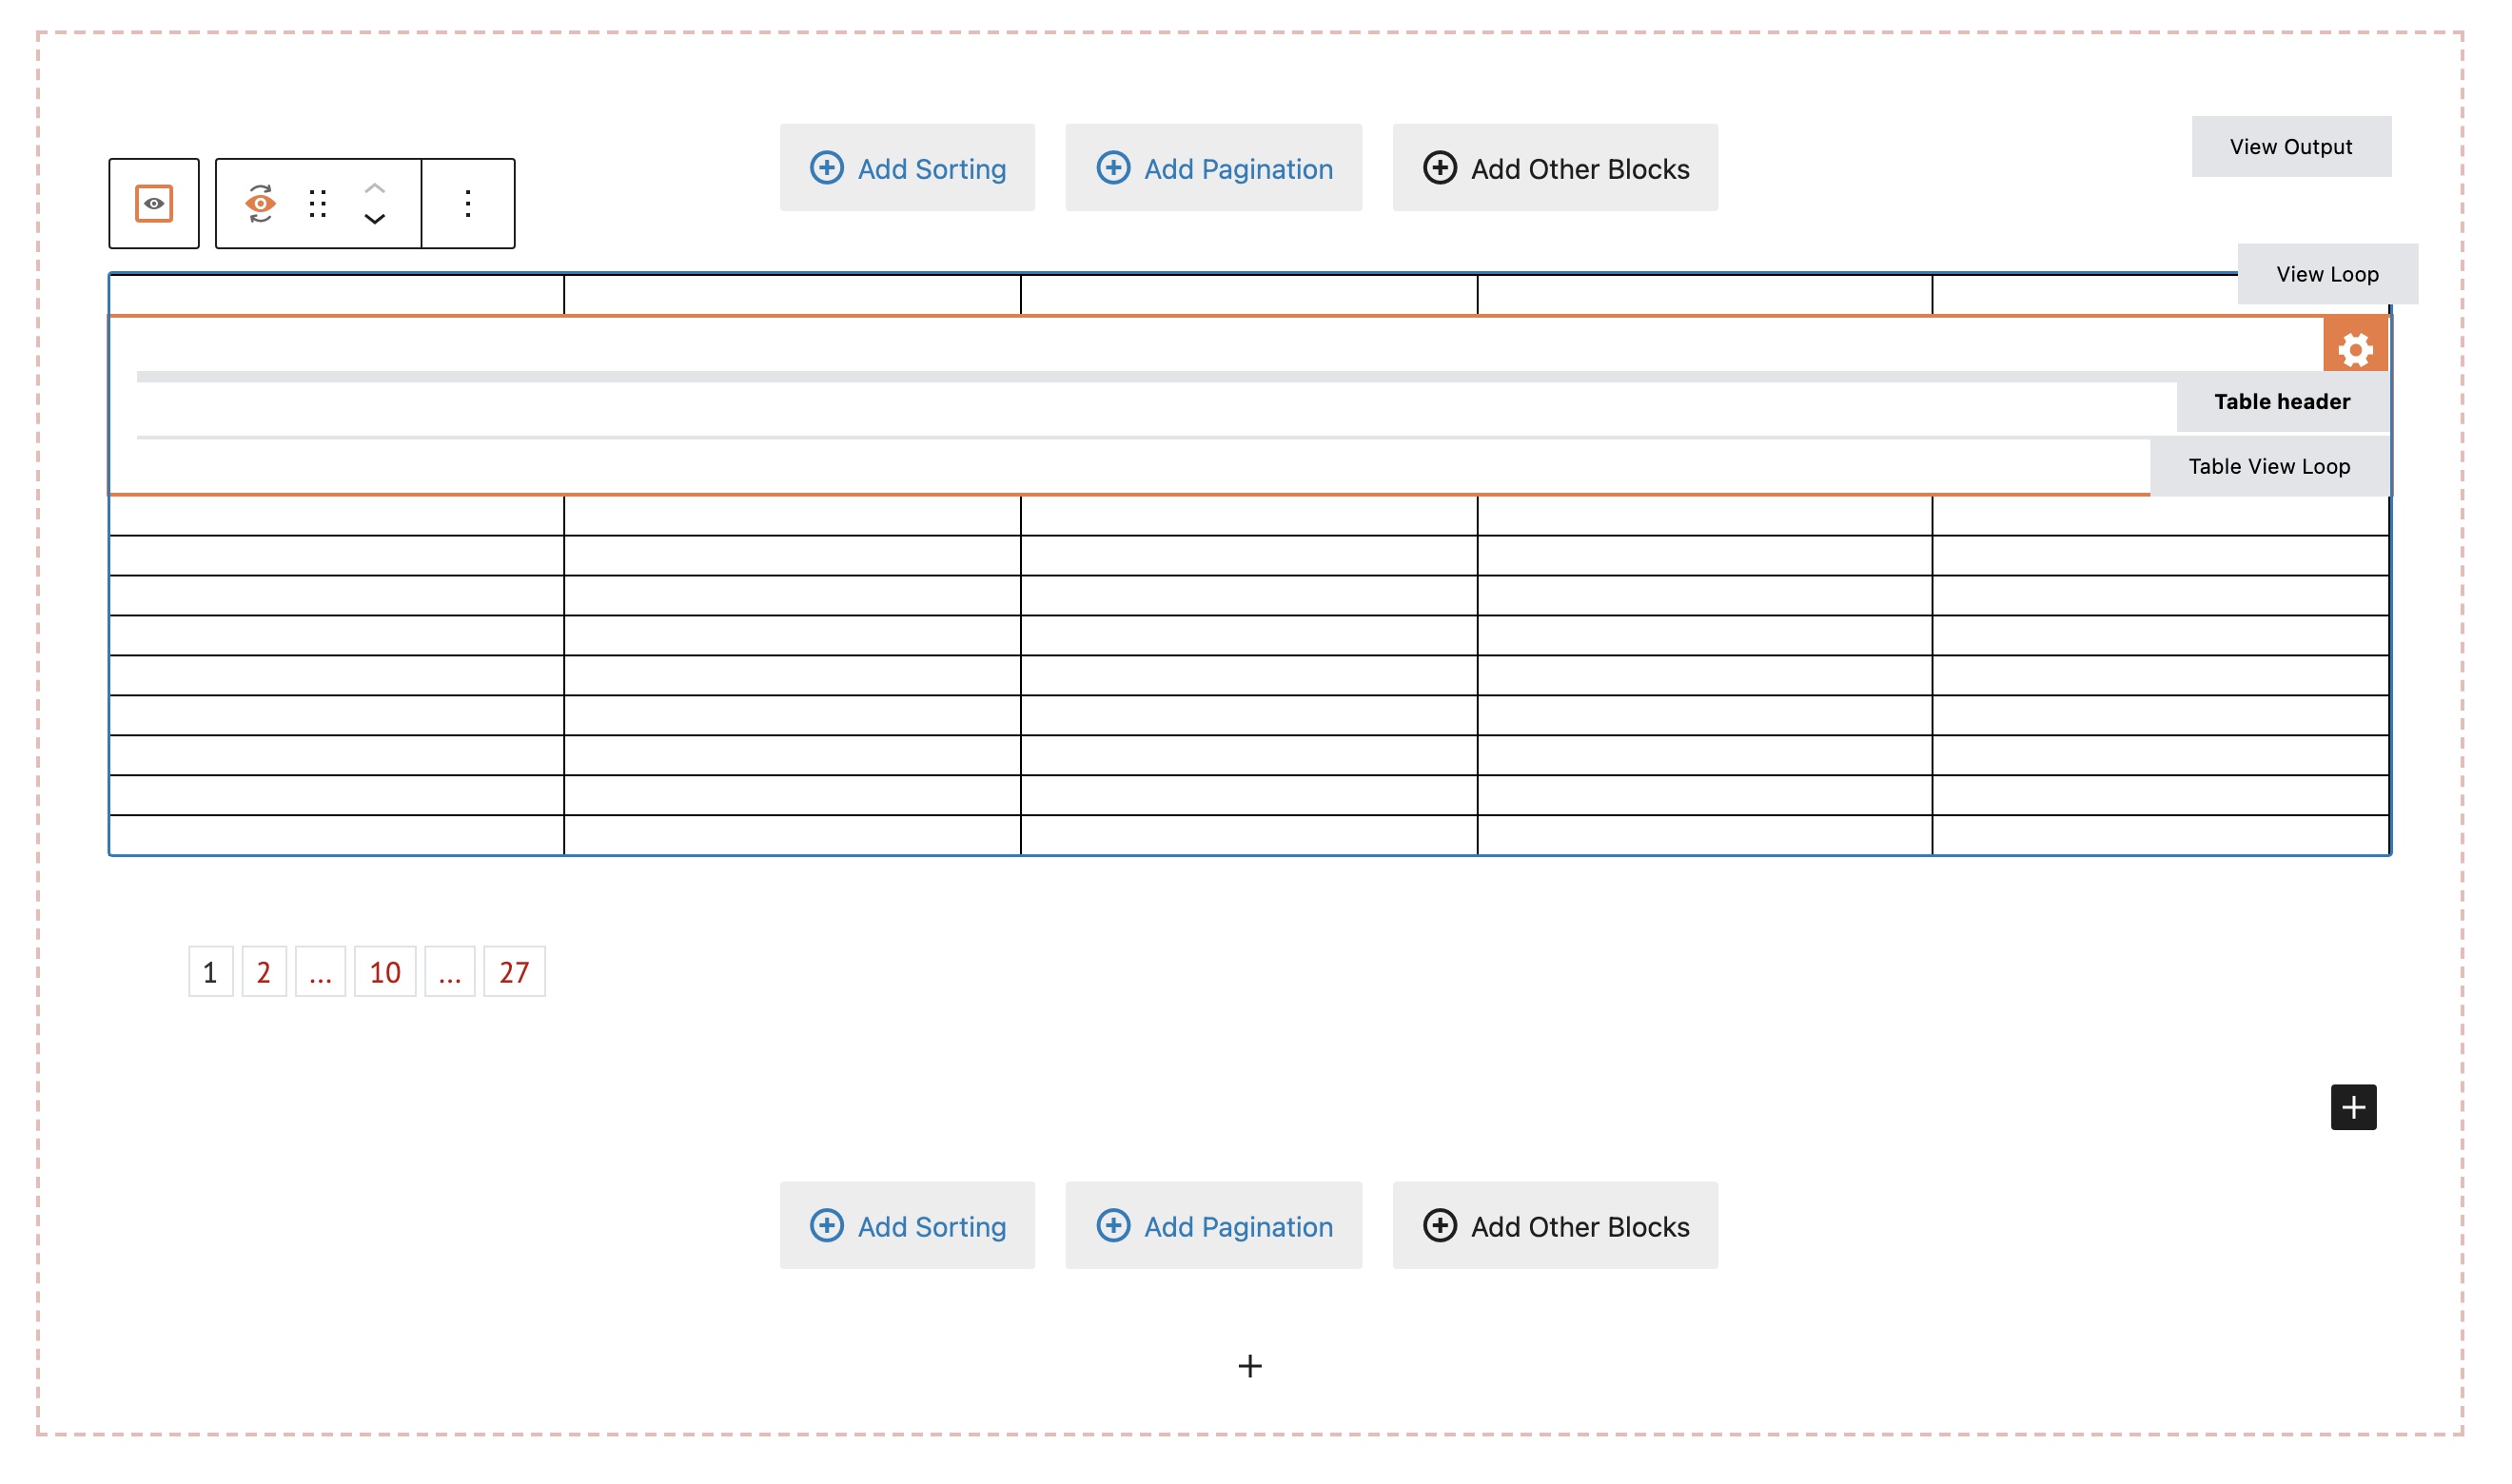
Task: Move block down with the down chevron
Action: click(375, 219)
